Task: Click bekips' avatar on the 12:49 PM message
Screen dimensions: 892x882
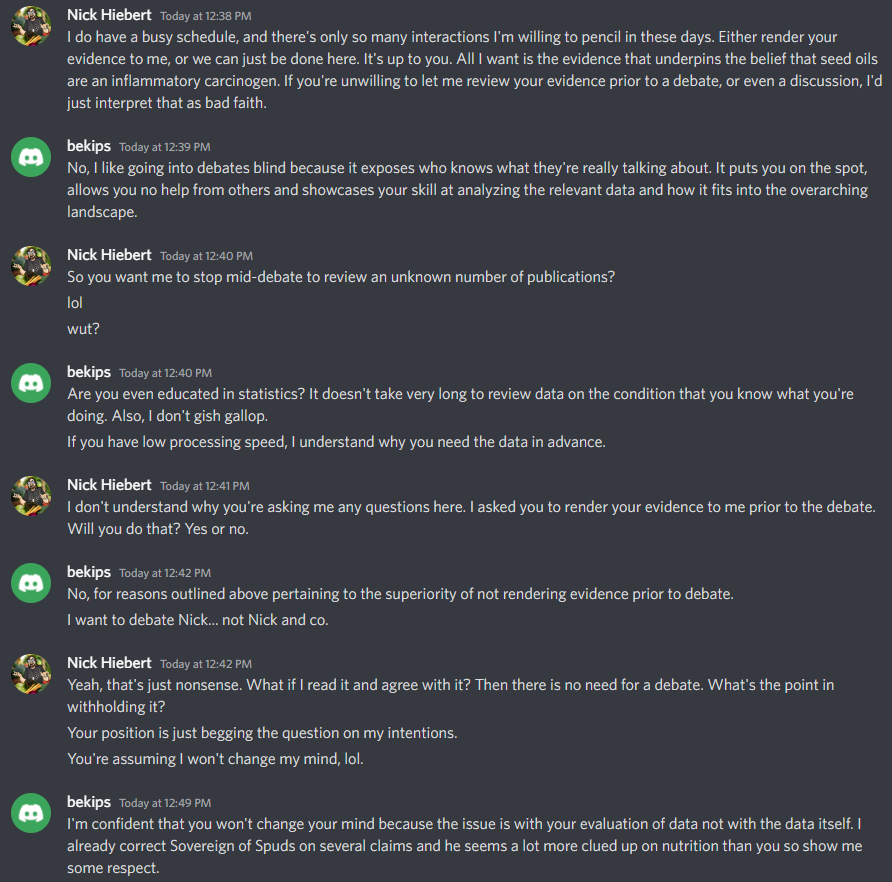Action: [31, 815]
